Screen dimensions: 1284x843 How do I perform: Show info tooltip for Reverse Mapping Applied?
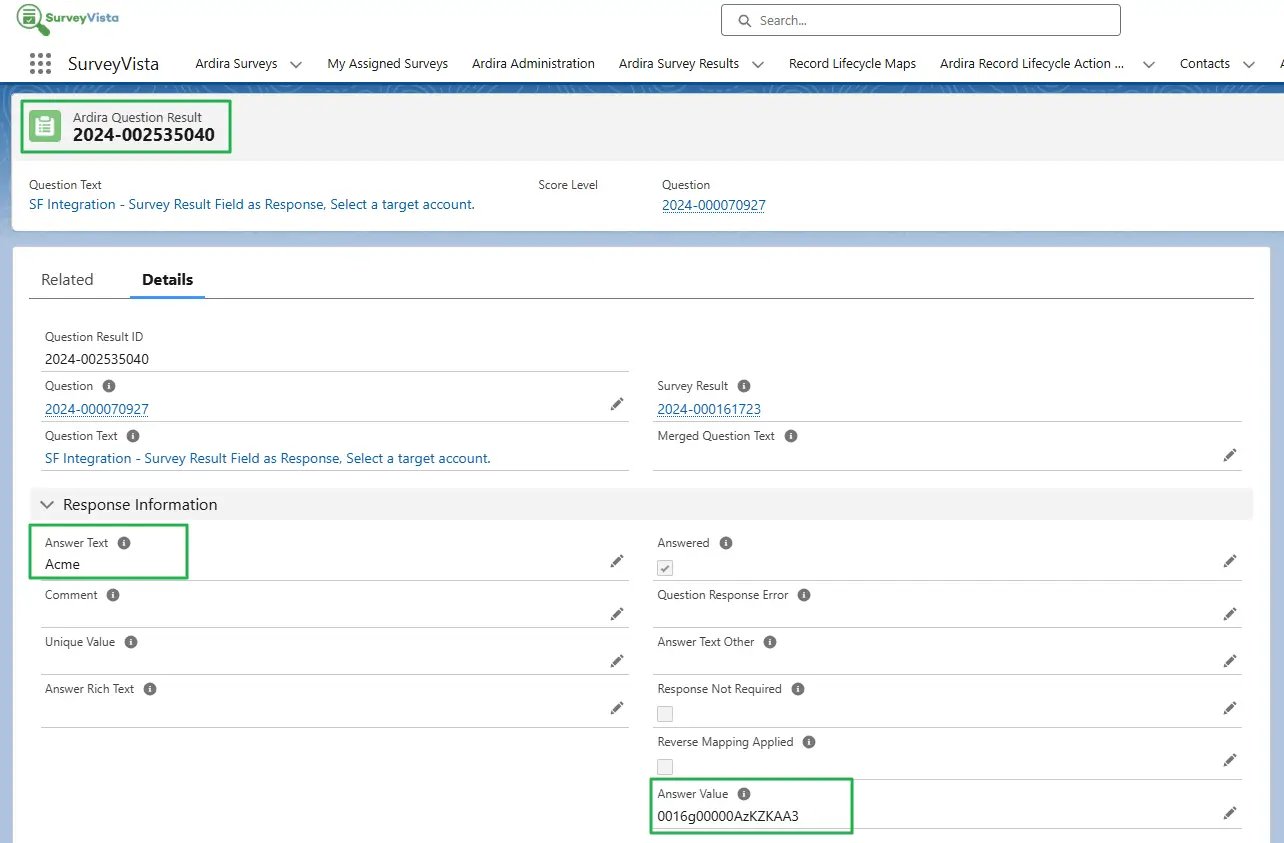pos(809,742)
